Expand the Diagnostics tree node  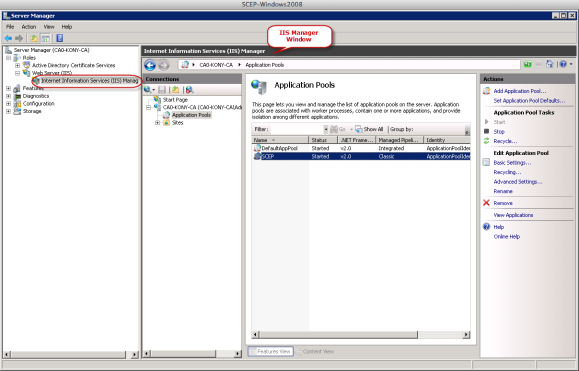pyautogui.click(x=8, y=96)
